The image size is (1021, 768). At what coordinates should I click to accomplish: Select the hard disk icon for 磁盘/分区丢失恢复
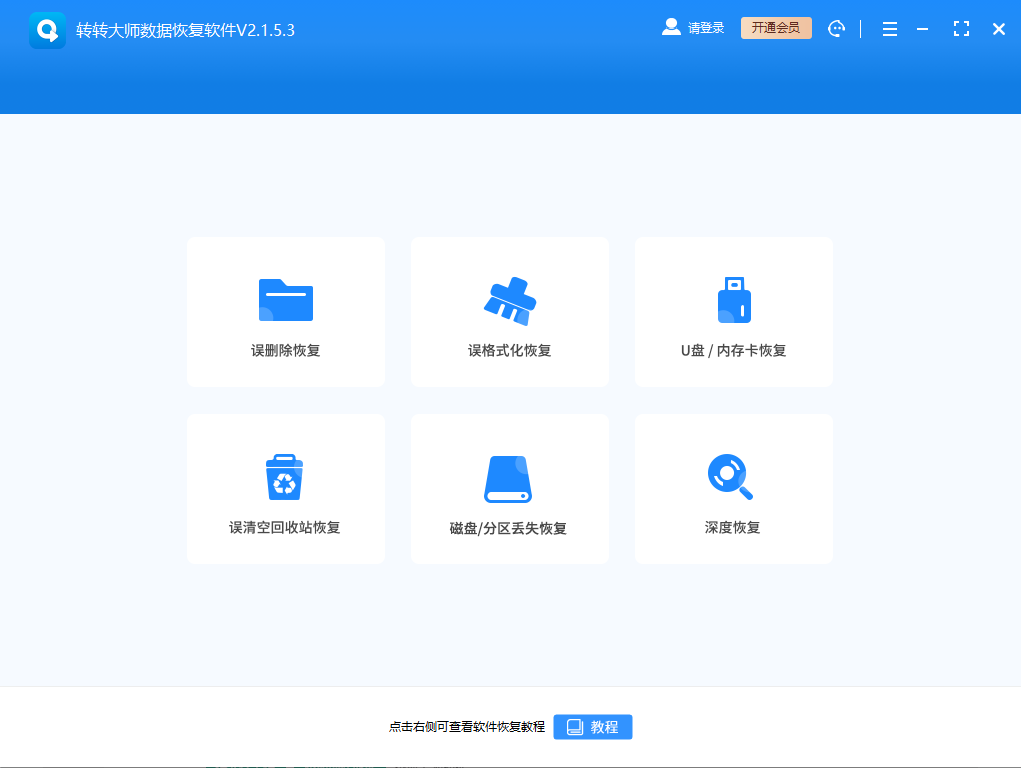pos(510,476)
